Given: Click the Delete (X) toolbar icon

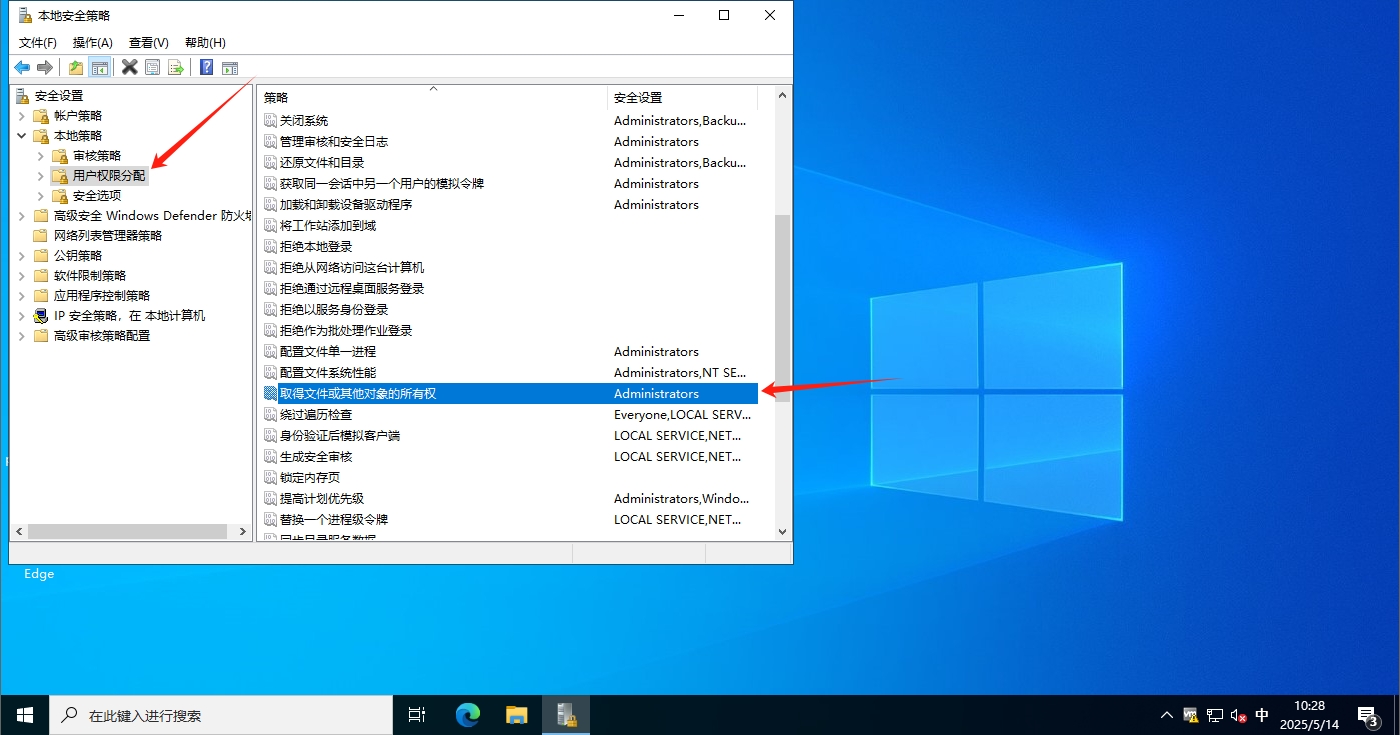Looking at the screenshot, I should point(130,67).
